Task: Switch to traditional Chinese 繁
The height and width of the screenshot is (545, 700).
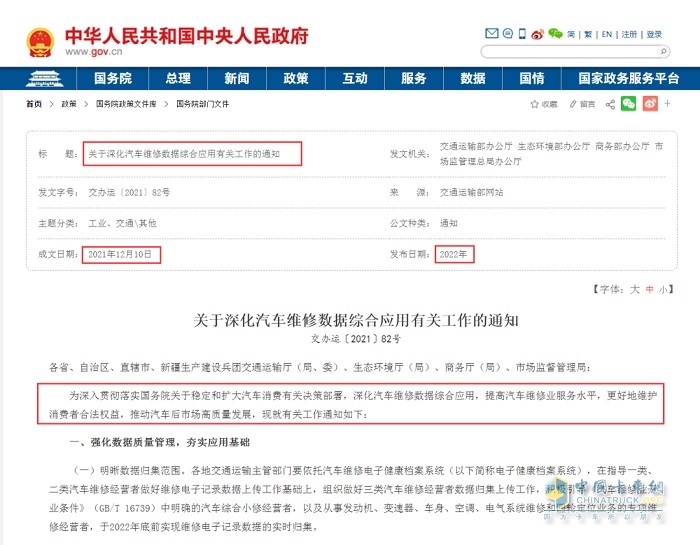Action: (x=588, y=34)
